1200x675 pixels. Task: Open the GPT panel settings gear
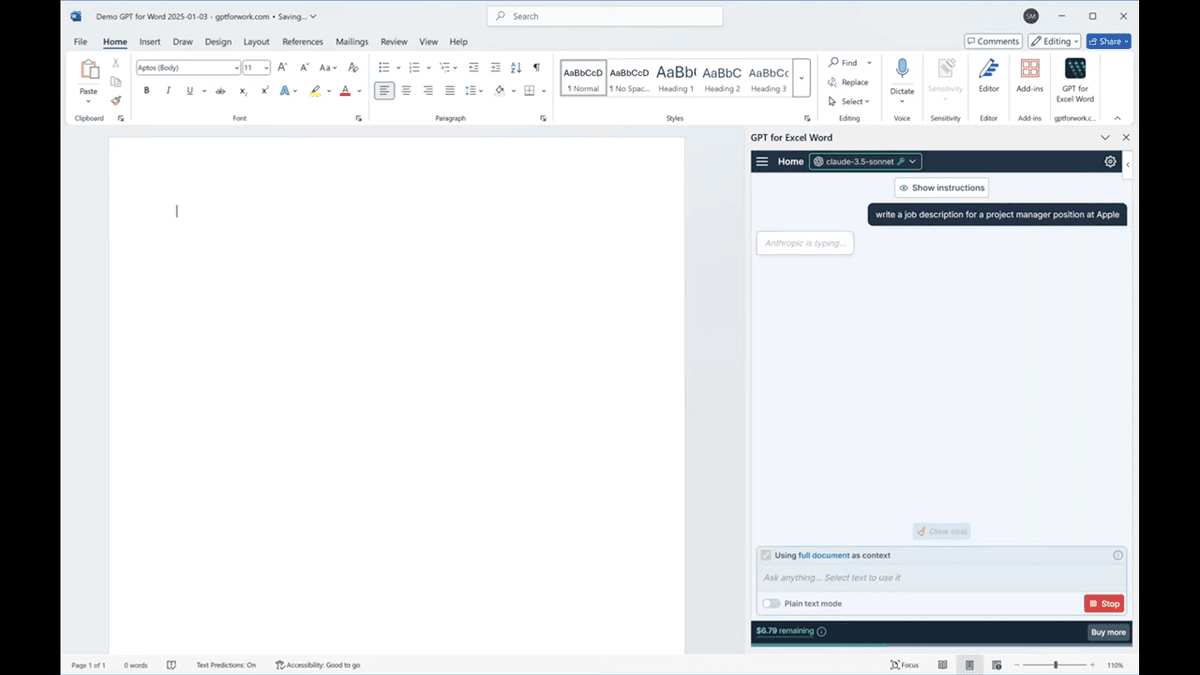point(1110,161)
